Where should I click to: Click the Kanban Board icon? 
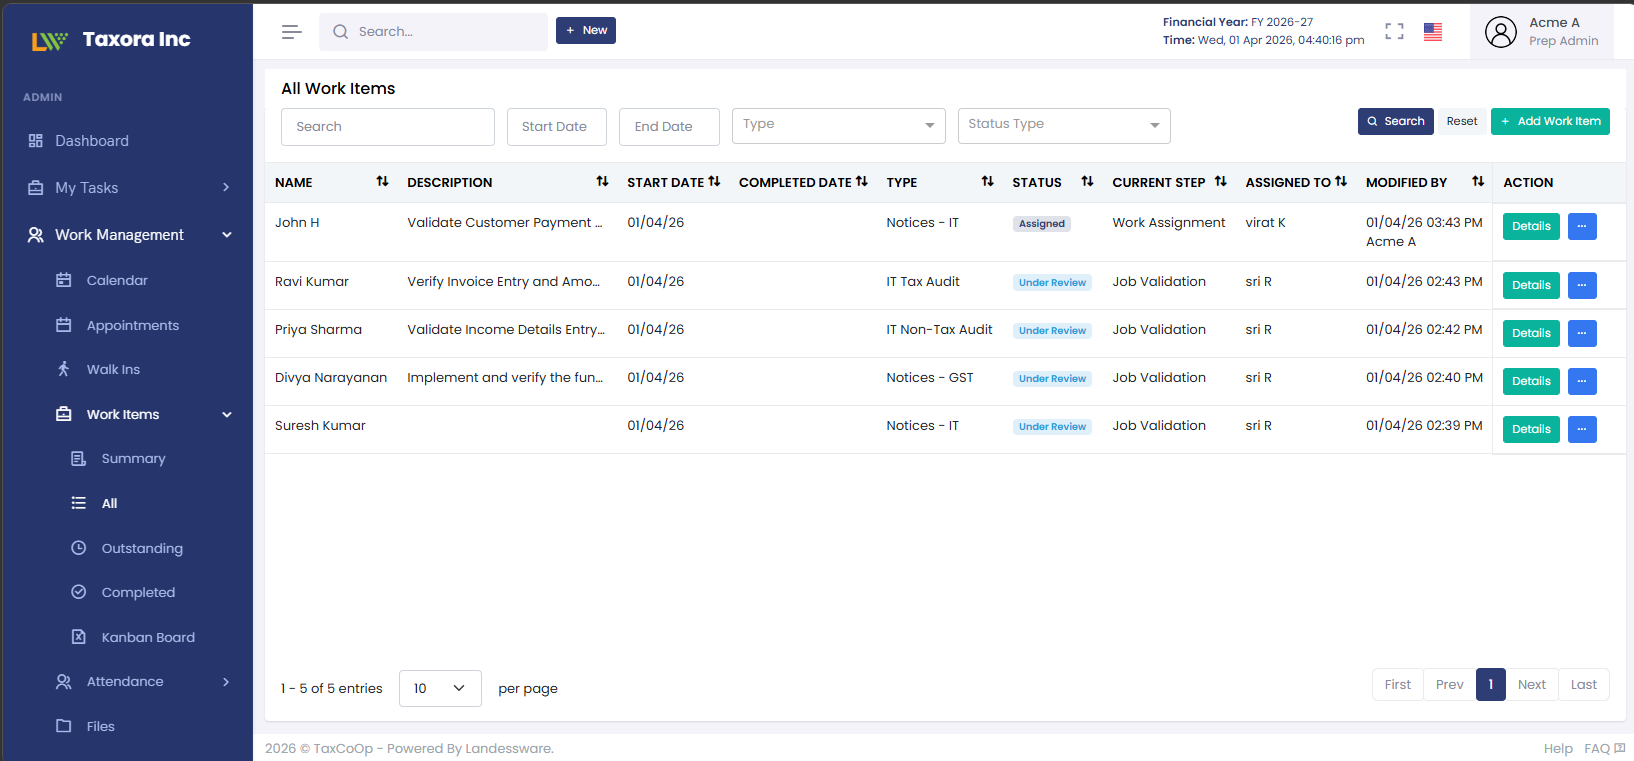pyautogui.click(x=79, y=637)
